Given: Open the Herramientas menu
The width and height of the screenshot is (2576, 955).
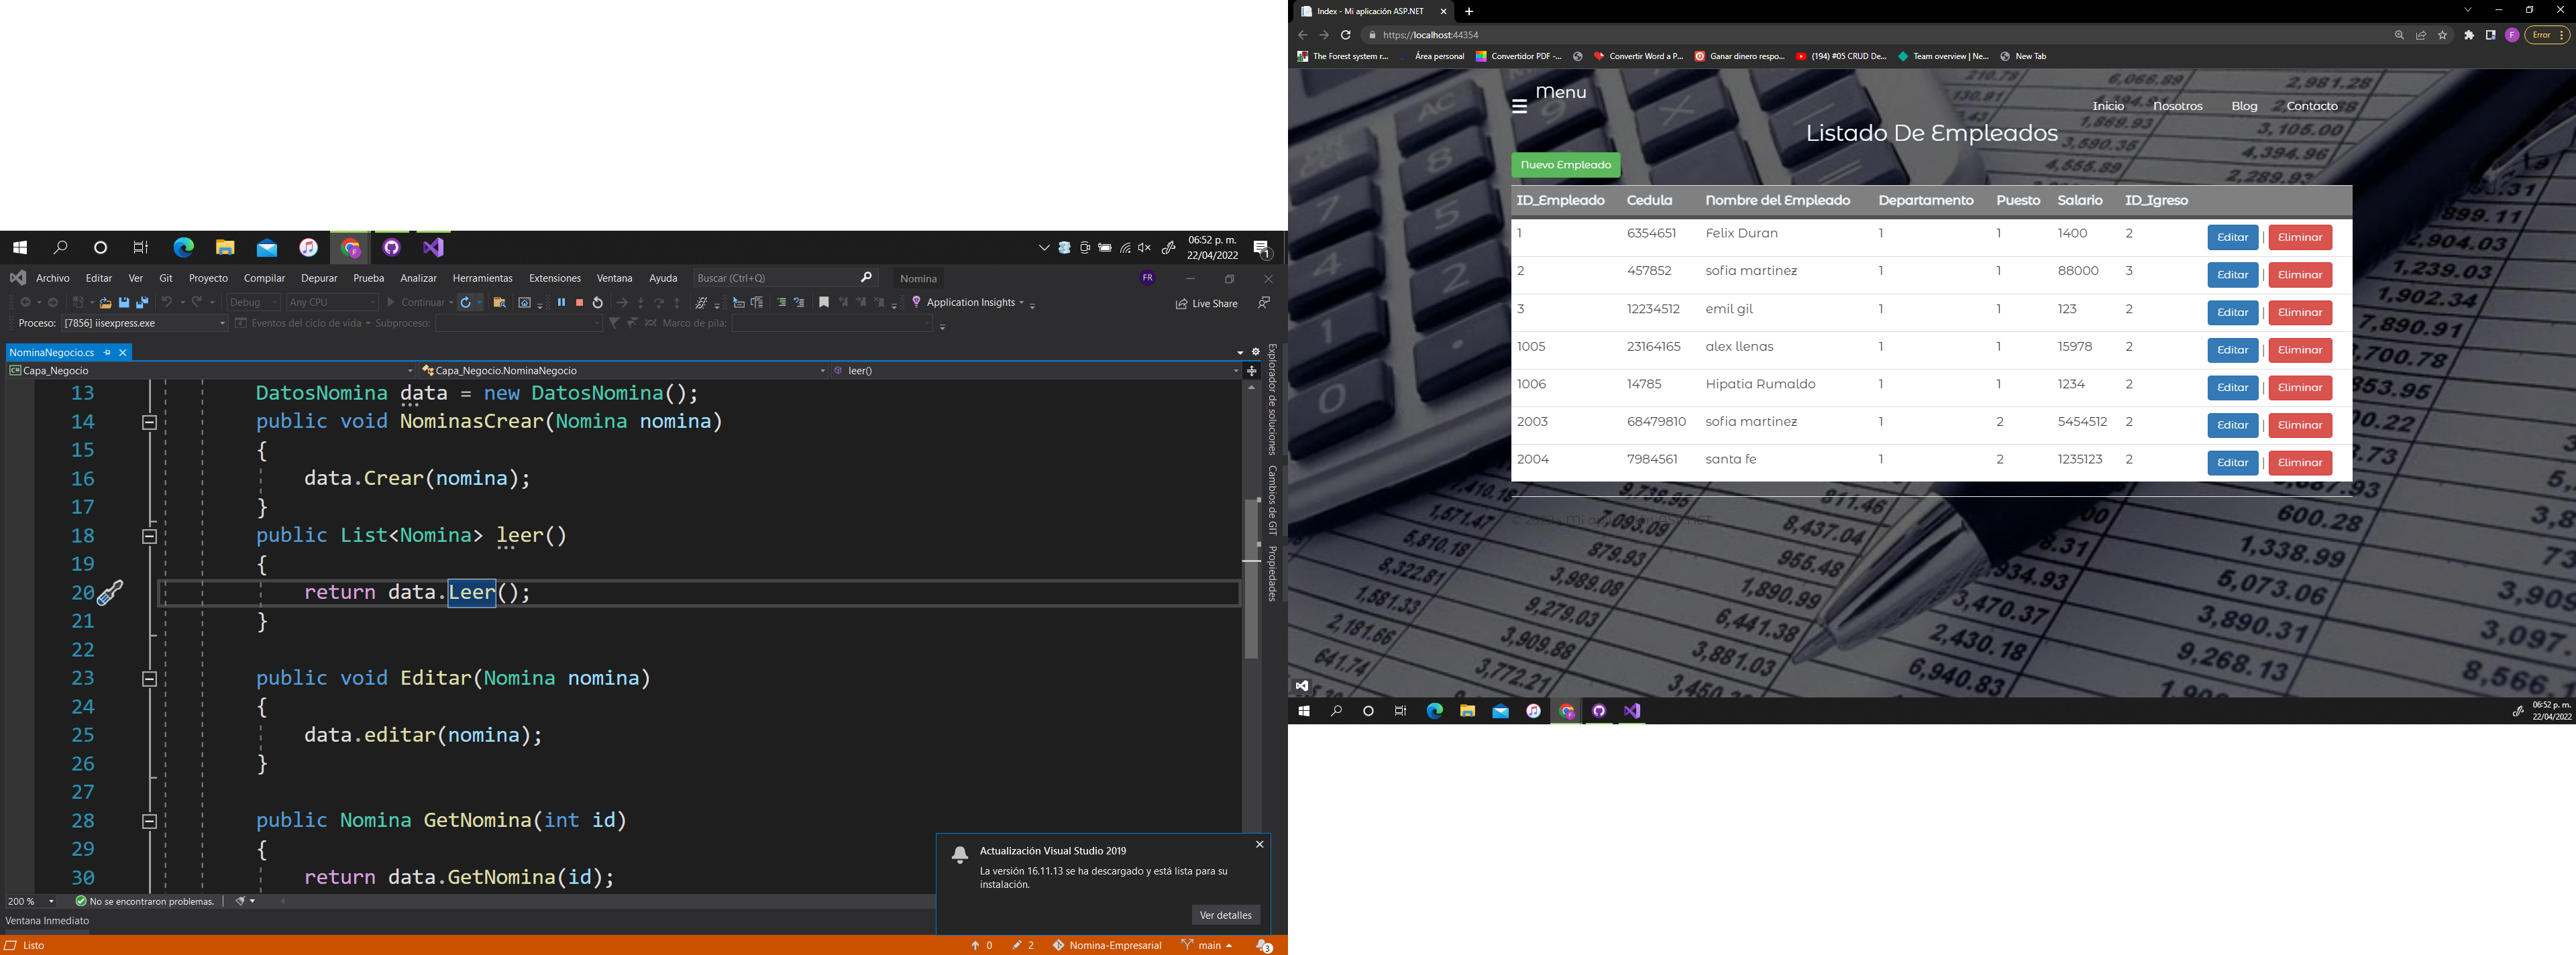Looking at the screenshot, I should 482,279.
